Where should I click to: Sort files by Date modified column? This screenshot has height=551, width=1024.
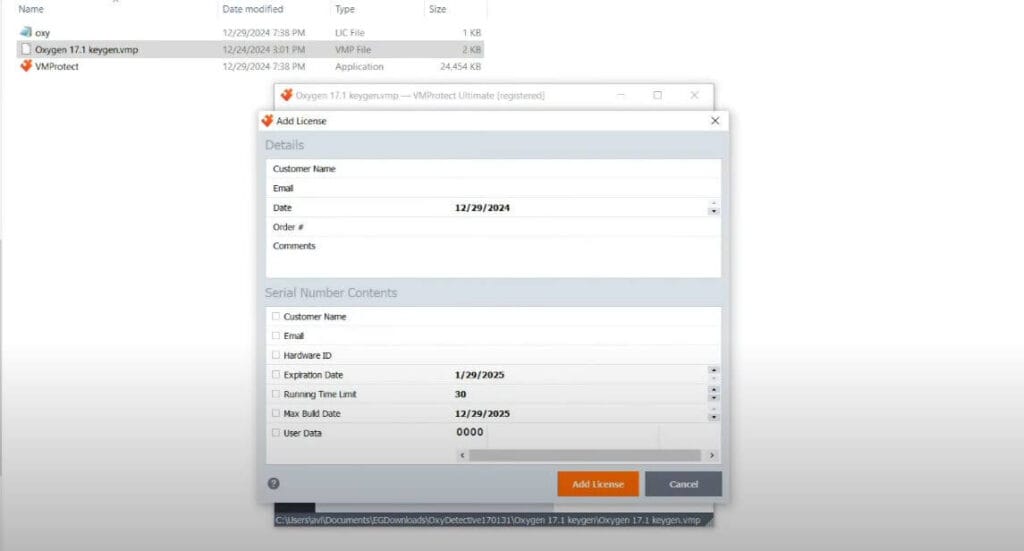click(x=253, y=9)
